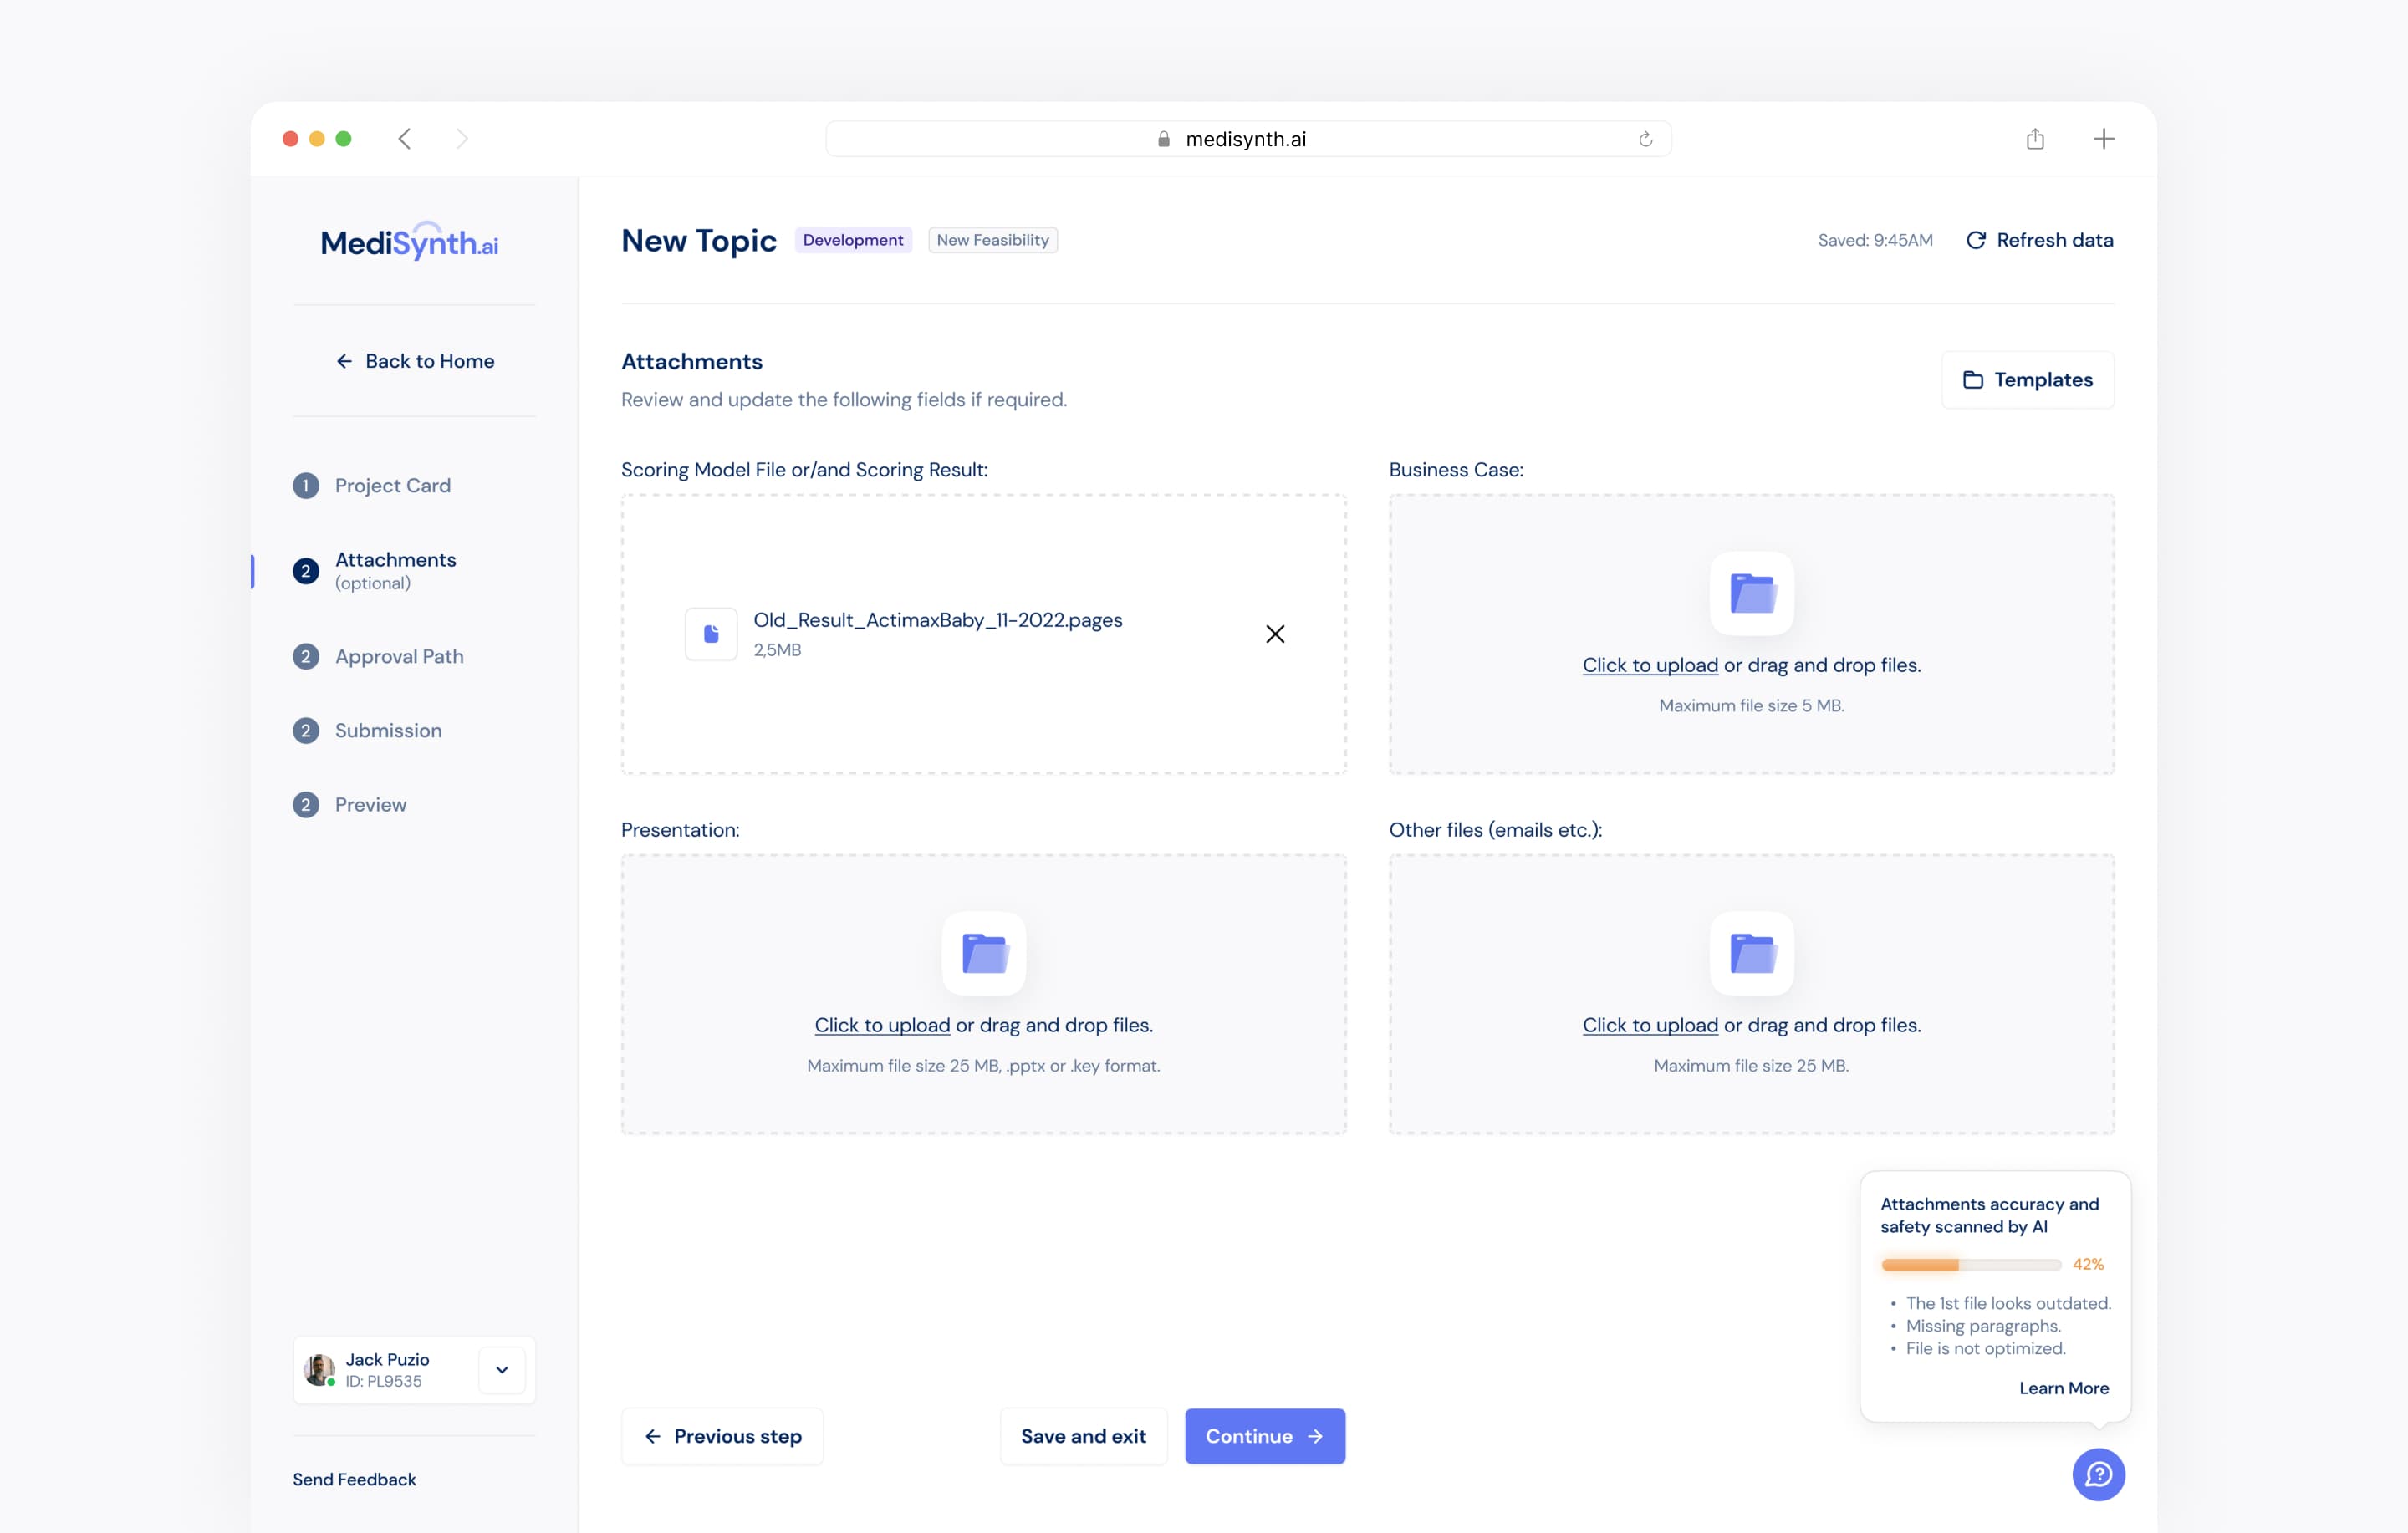Open the Submission step in sidebar
Viewport: 2408px width, 1533px height.
[388, 731]
